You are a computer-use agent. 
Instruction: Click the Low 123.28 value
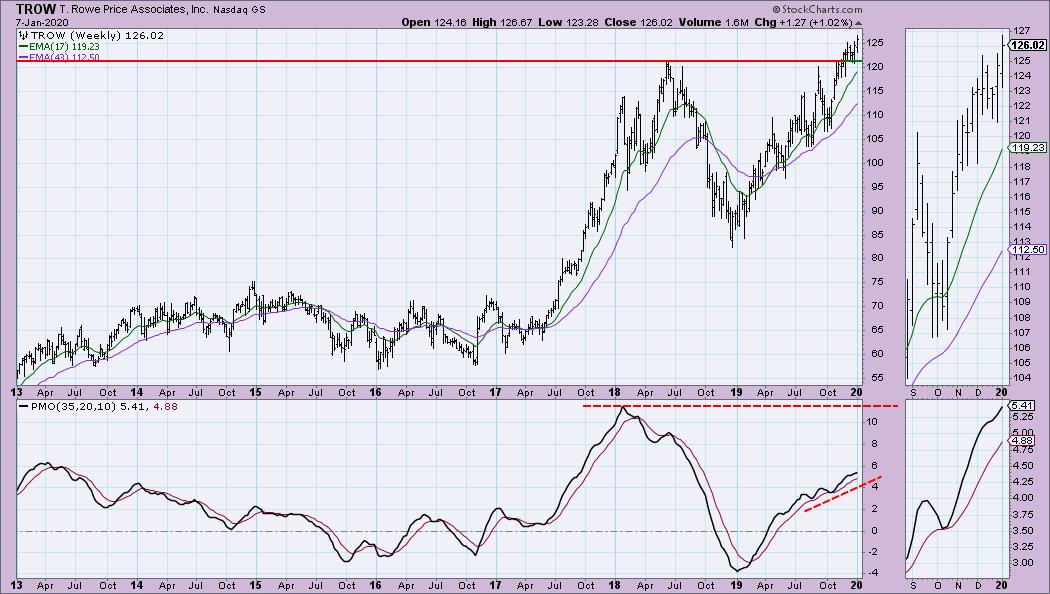tap(569, 22)
